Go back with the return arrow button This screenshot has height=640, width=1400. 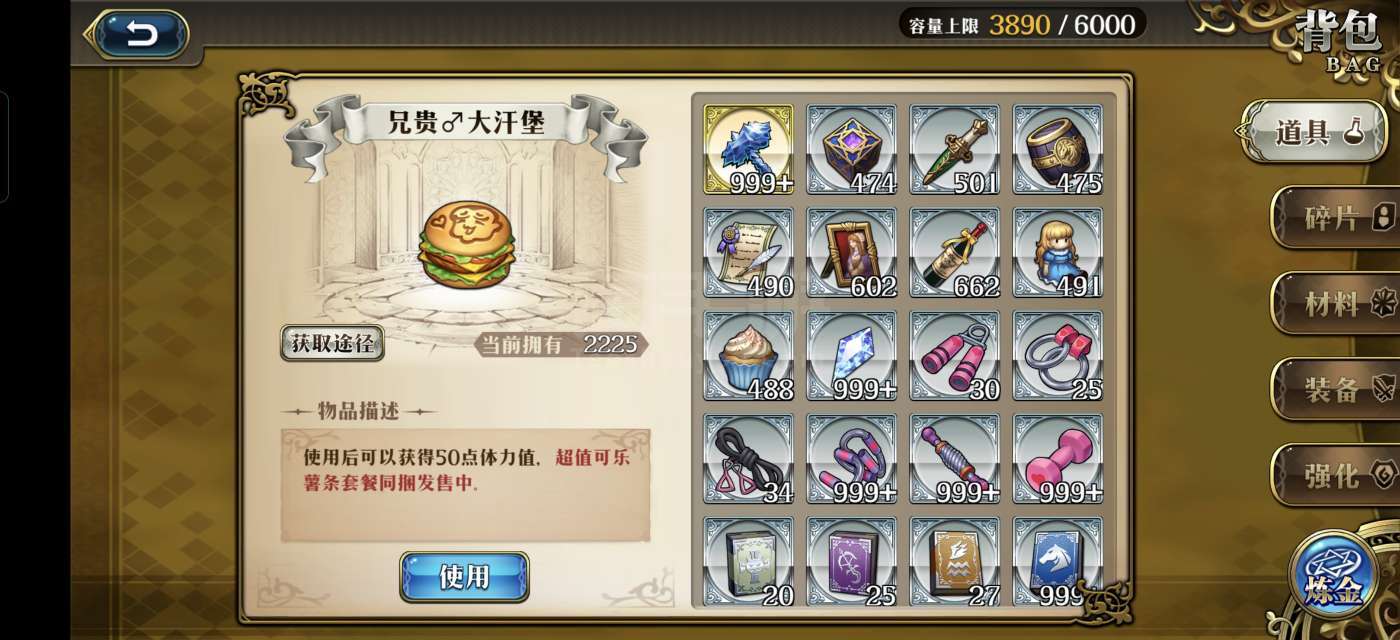pos(138,35)
